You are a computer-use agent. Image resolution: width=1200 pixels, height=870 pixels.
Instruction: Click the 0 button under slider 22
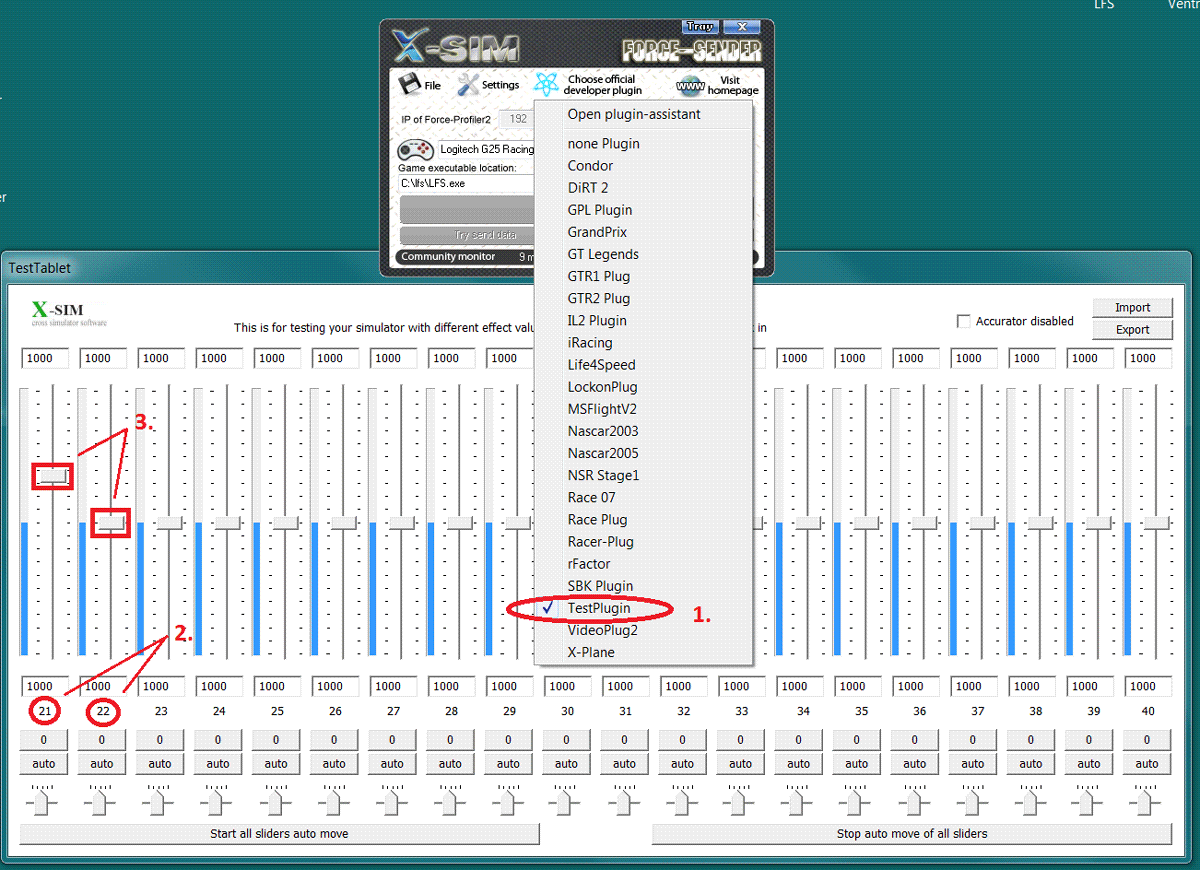click(102, 741)
